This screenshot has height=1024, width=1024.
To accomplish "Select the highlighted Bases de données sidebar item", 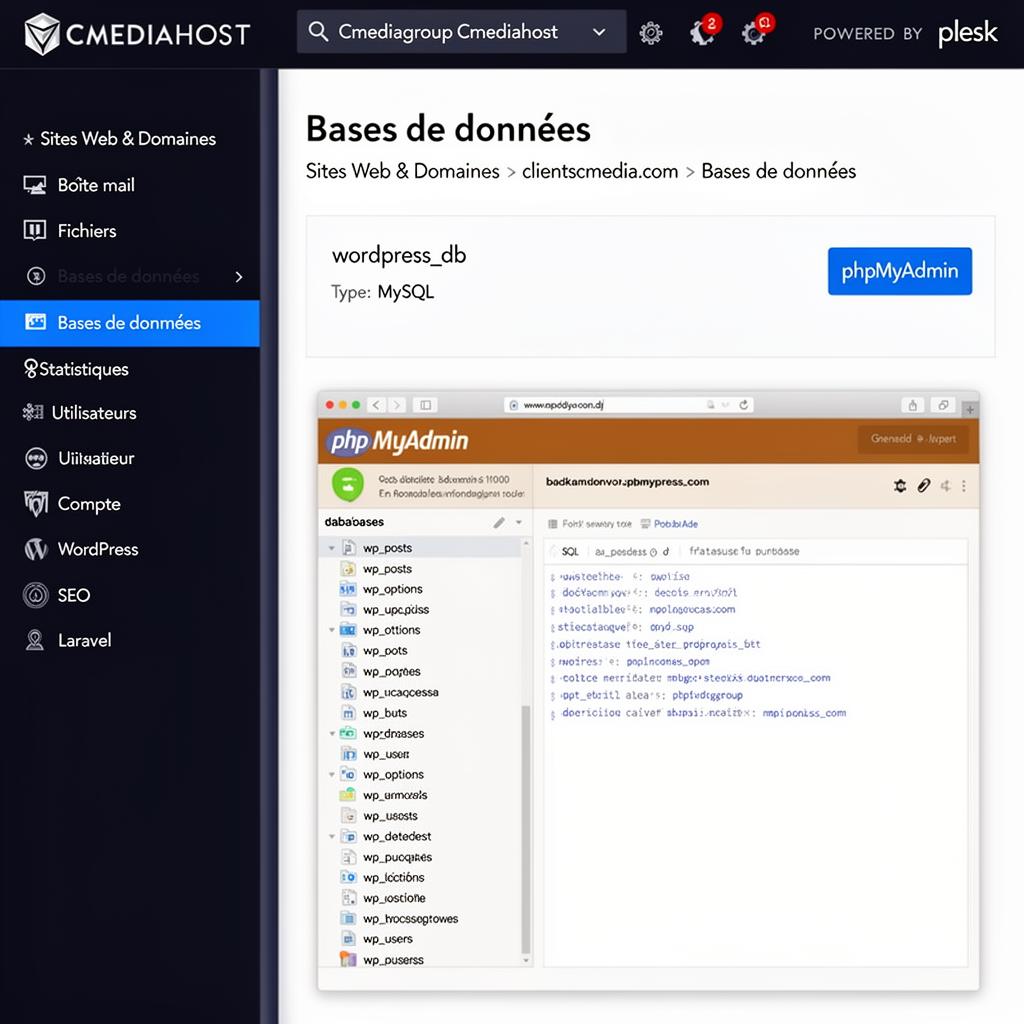I will [130, 323].
